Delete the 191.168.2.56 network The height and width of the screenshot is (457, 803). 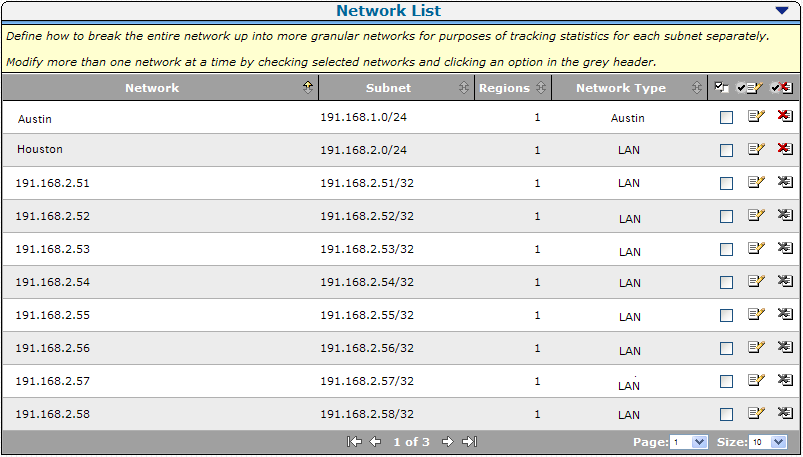click(x=785, y=347)
